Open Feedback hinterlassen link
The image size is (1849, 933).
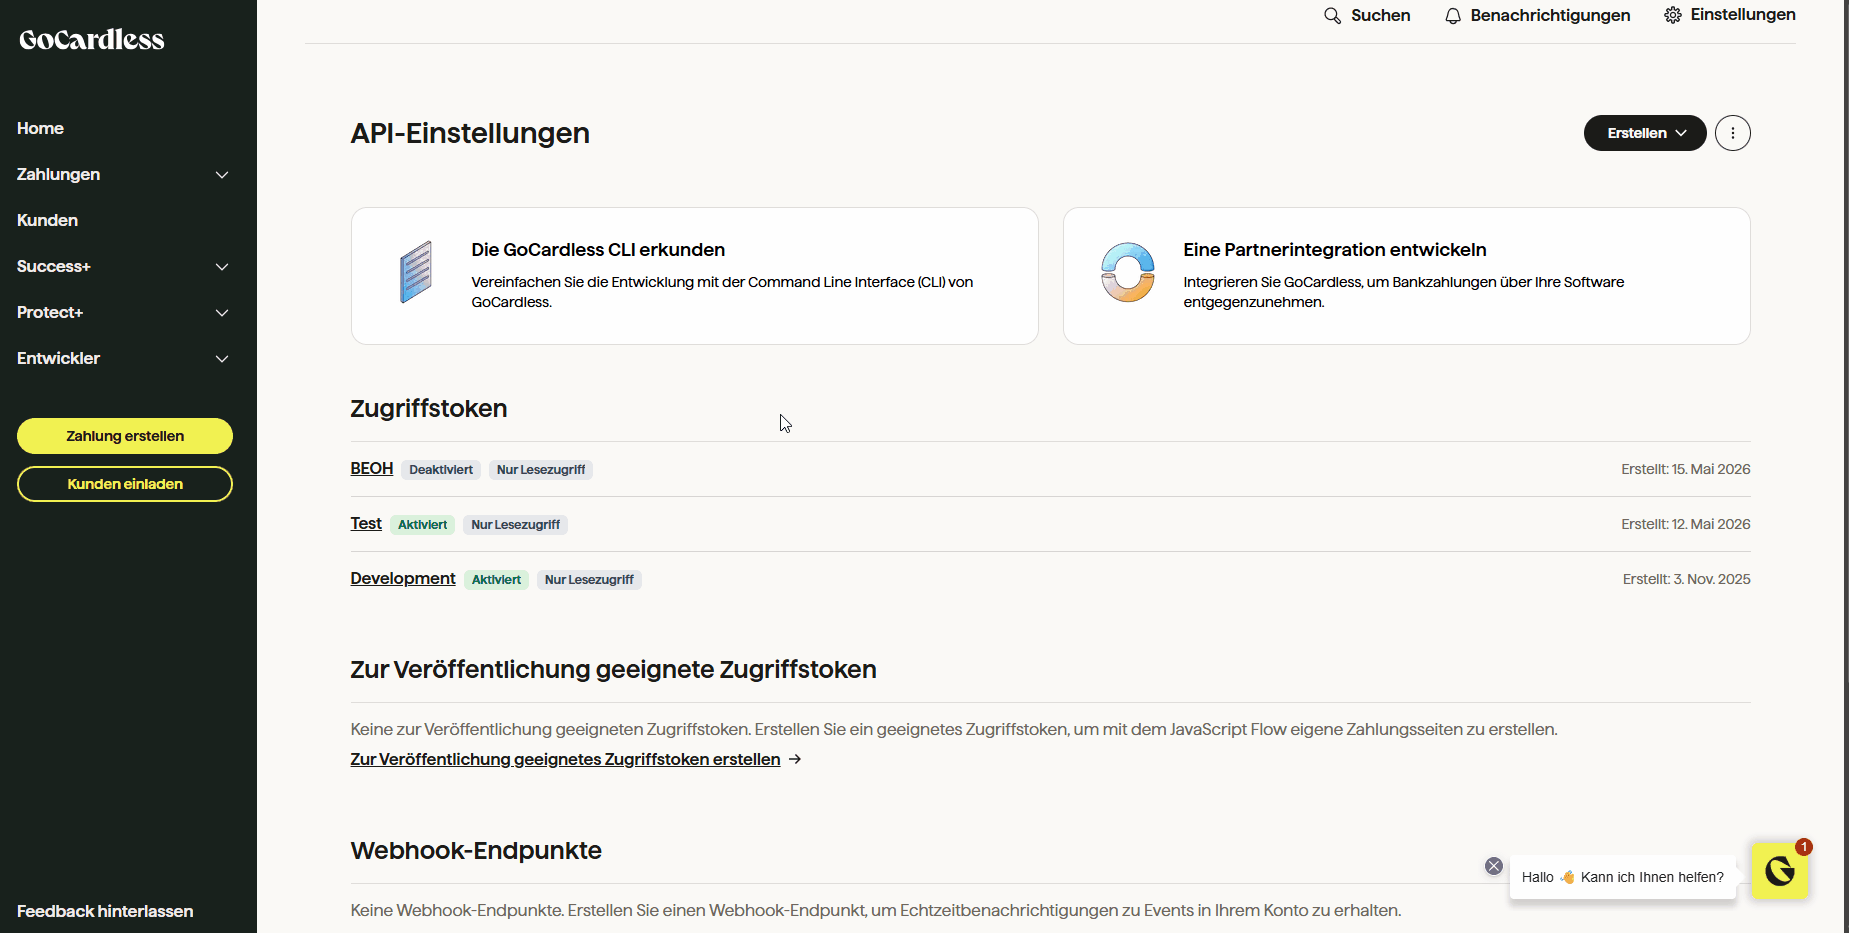(x=105, y=911)
